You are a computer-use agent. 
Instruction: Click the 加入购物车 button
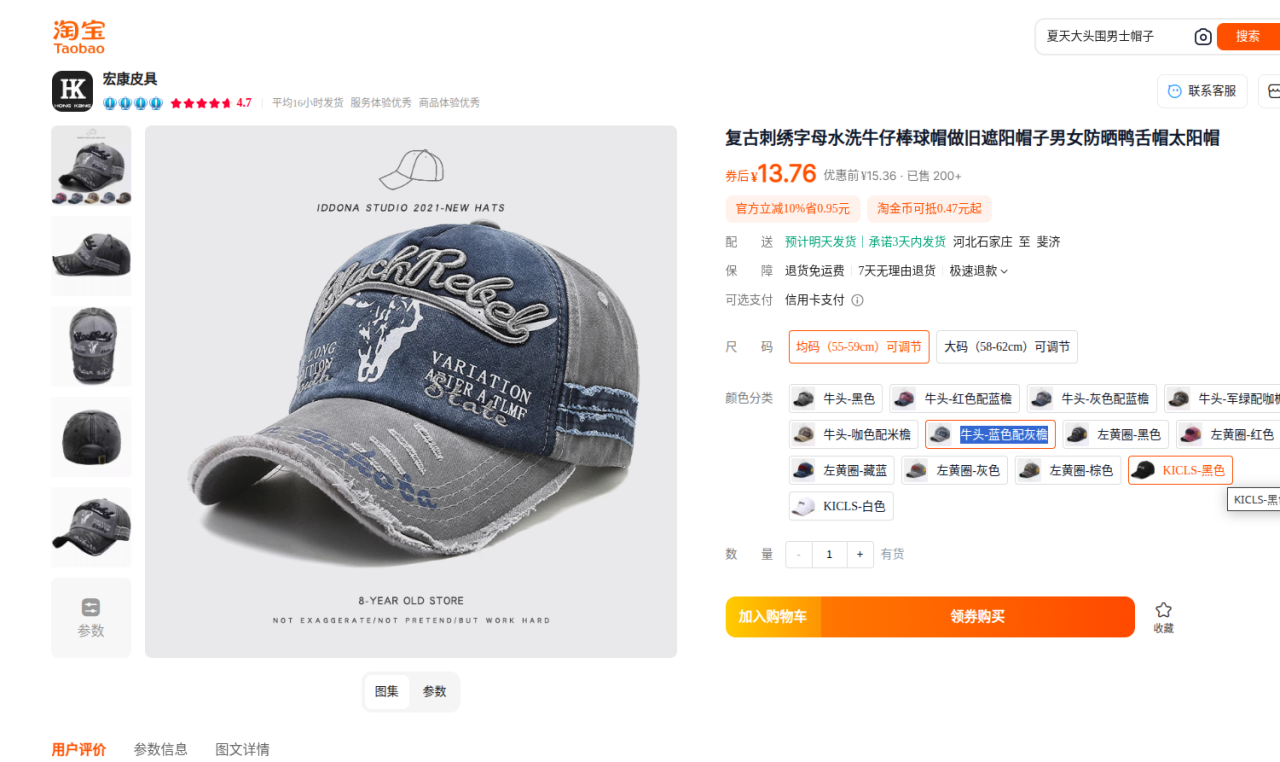(773, 617)
